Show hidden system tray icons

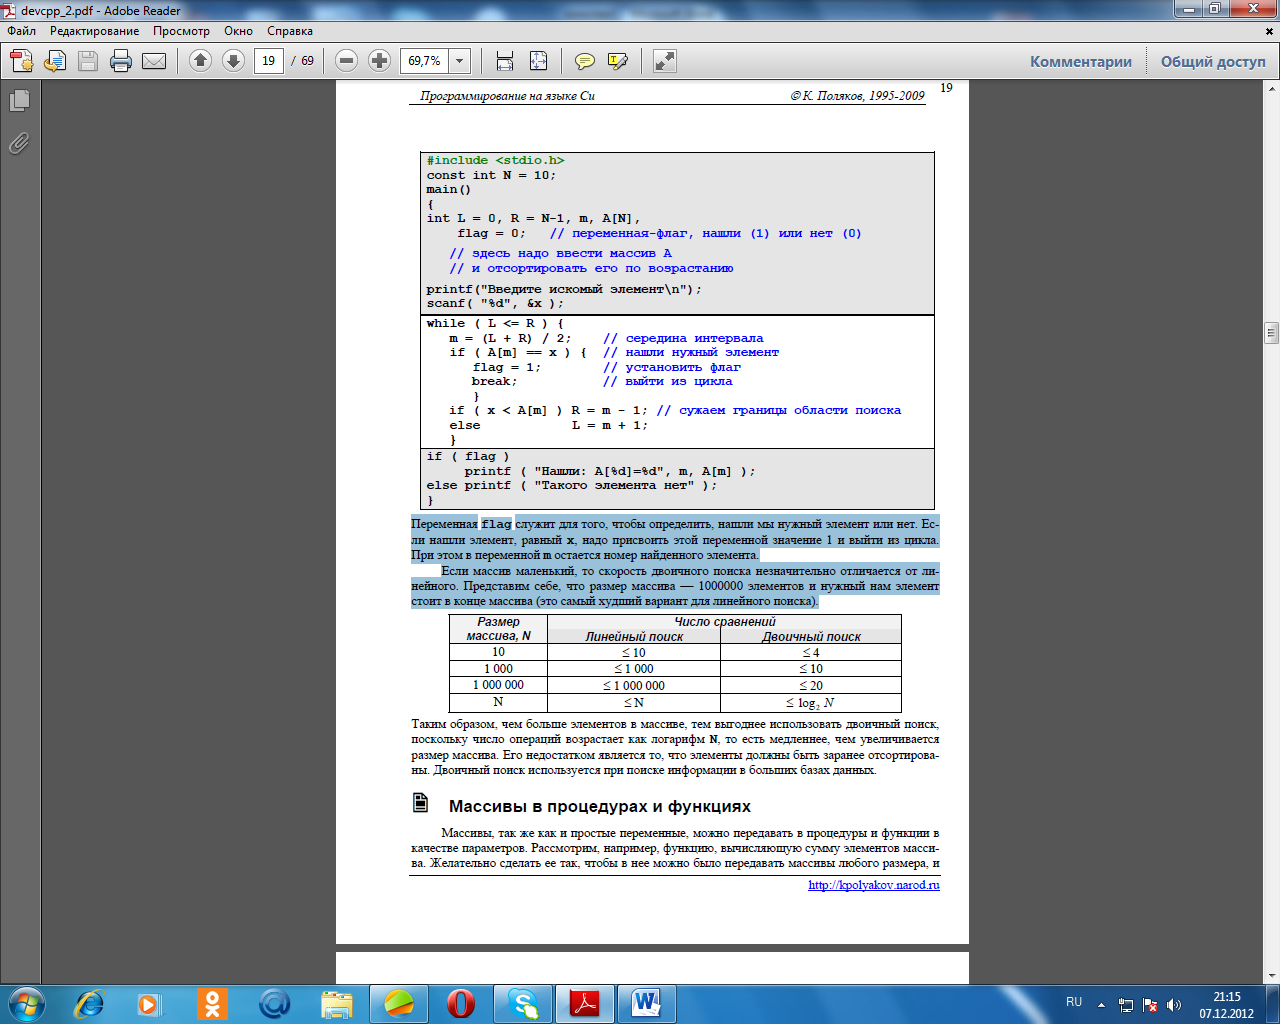pos(1101,1005)
